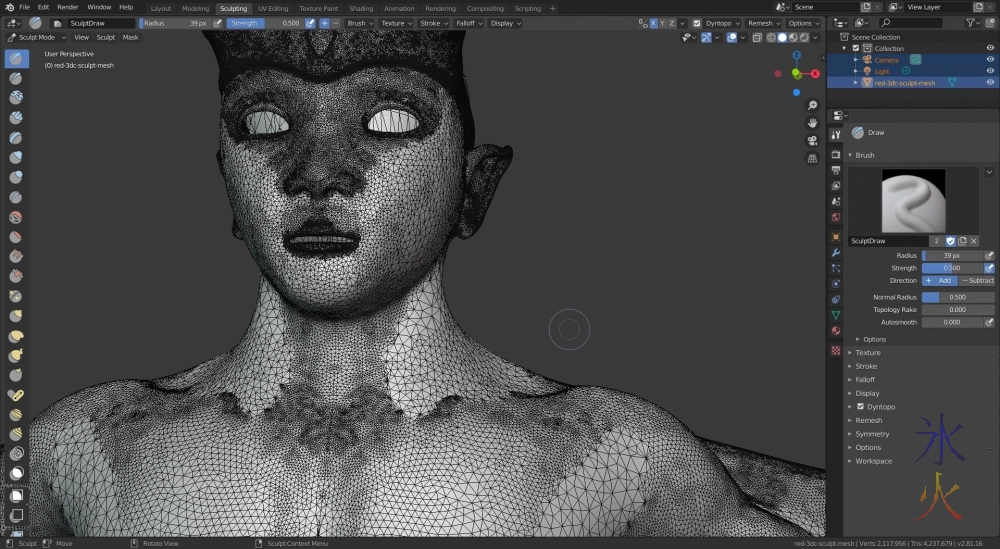
Task: Expand the Symmetry panel in properties
Action: point(872,434)
